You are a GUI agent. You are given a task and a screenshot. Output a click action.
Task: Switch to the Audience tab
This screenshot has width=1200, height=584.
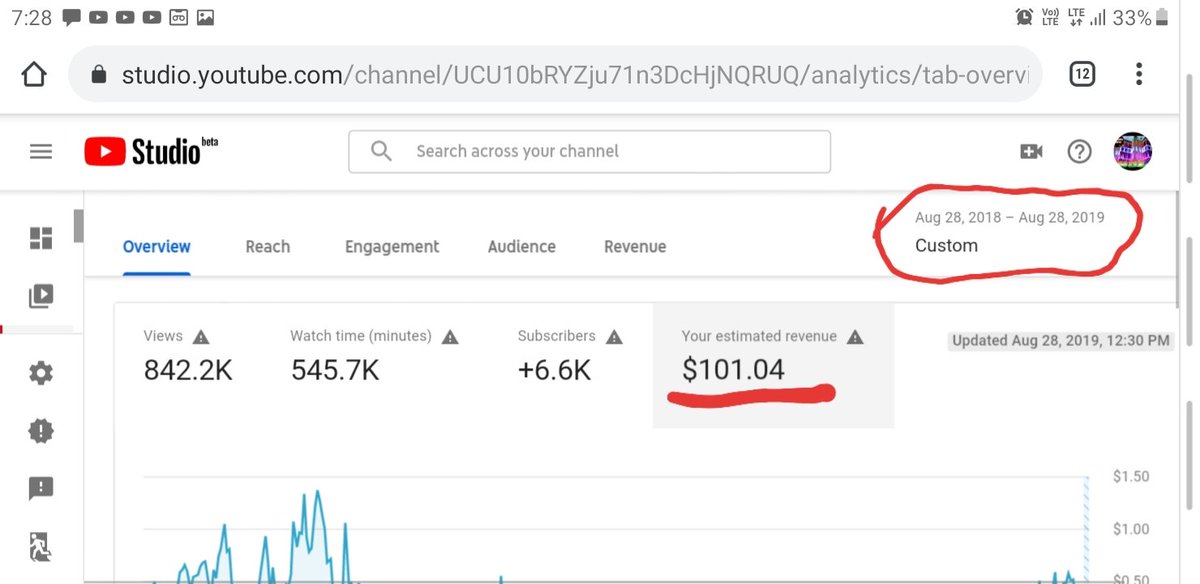tap(522, 247)
